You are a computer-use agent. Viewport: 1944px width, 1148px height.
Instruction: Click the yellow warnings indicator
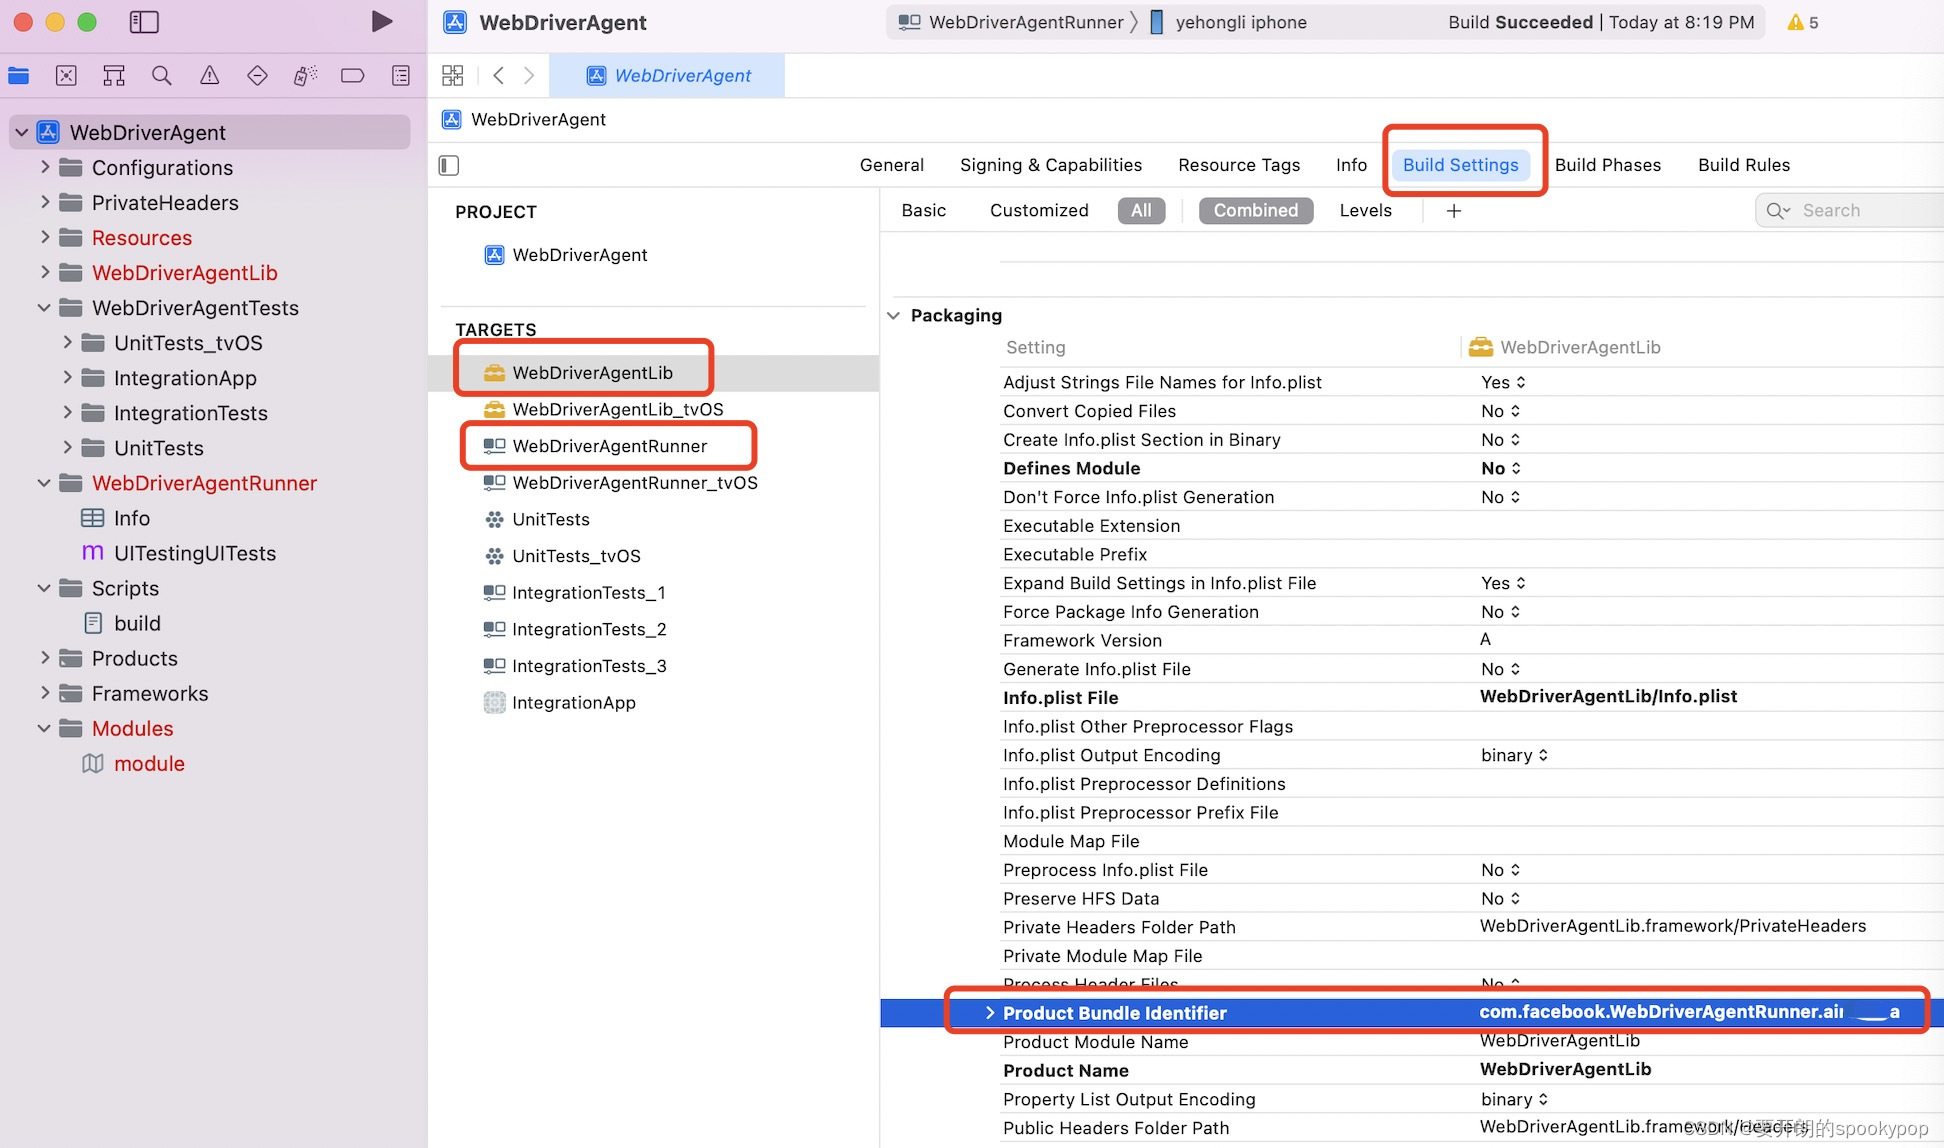coord(1803,22)
